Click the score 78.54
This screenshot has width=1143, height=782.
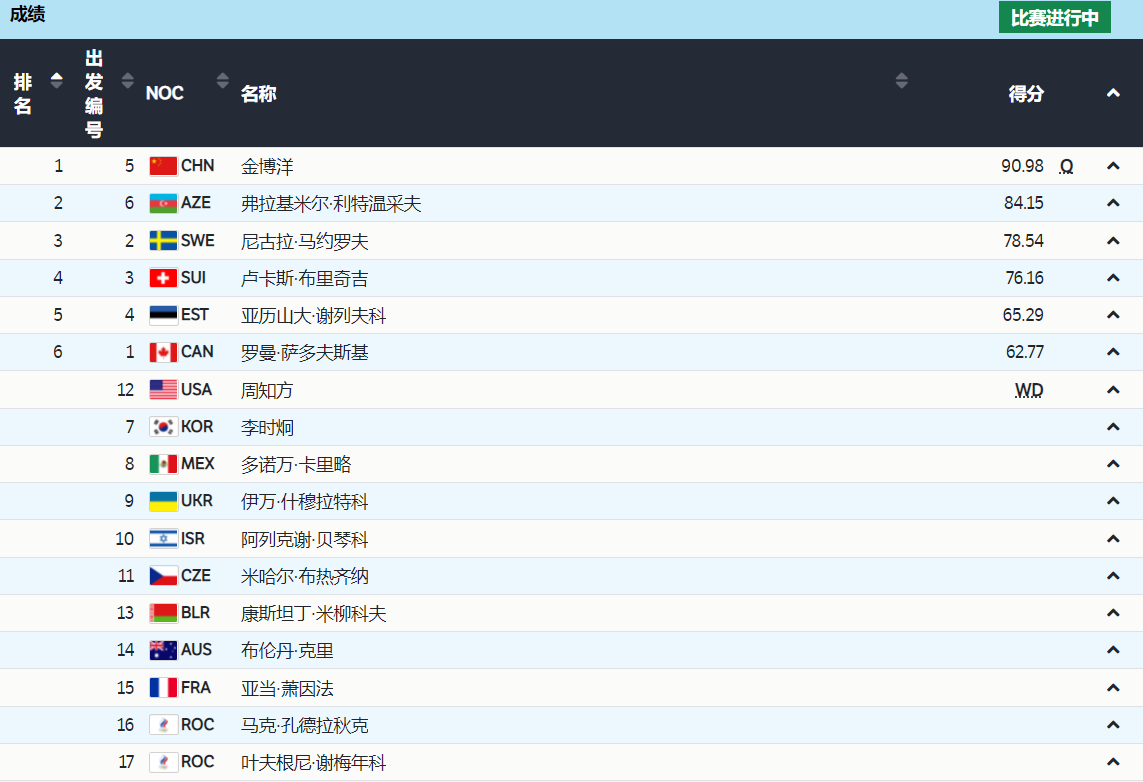click(1023, 241)
